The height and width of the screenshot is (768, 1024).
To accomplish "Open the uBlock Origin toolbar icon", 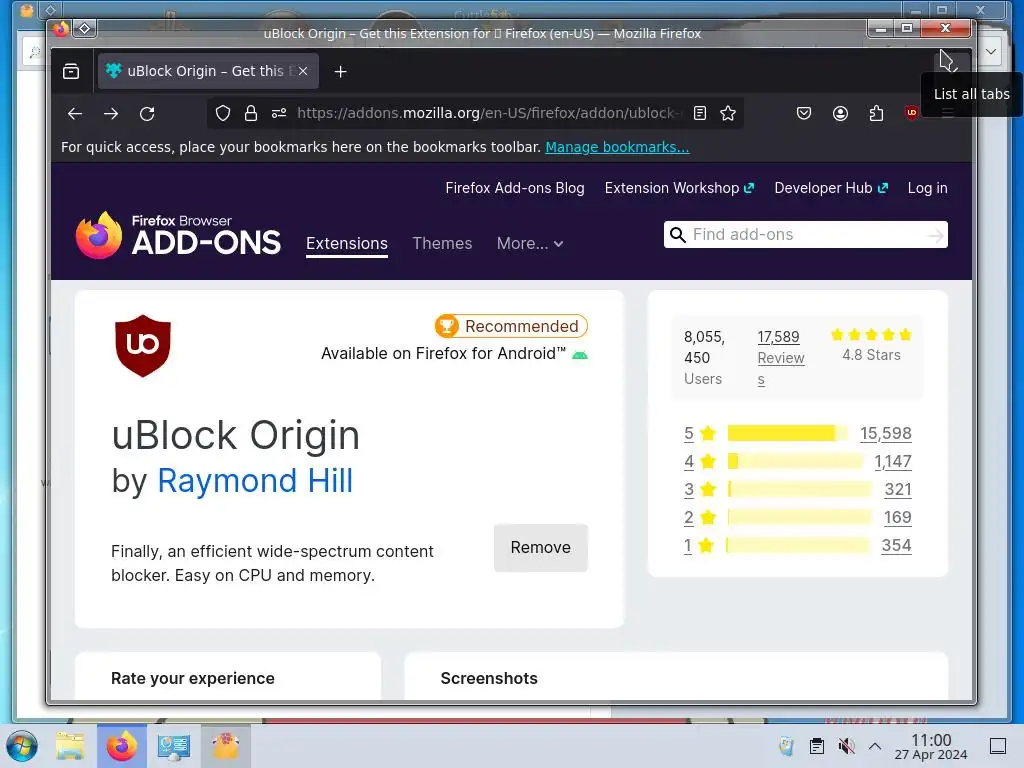I will 912,113.
